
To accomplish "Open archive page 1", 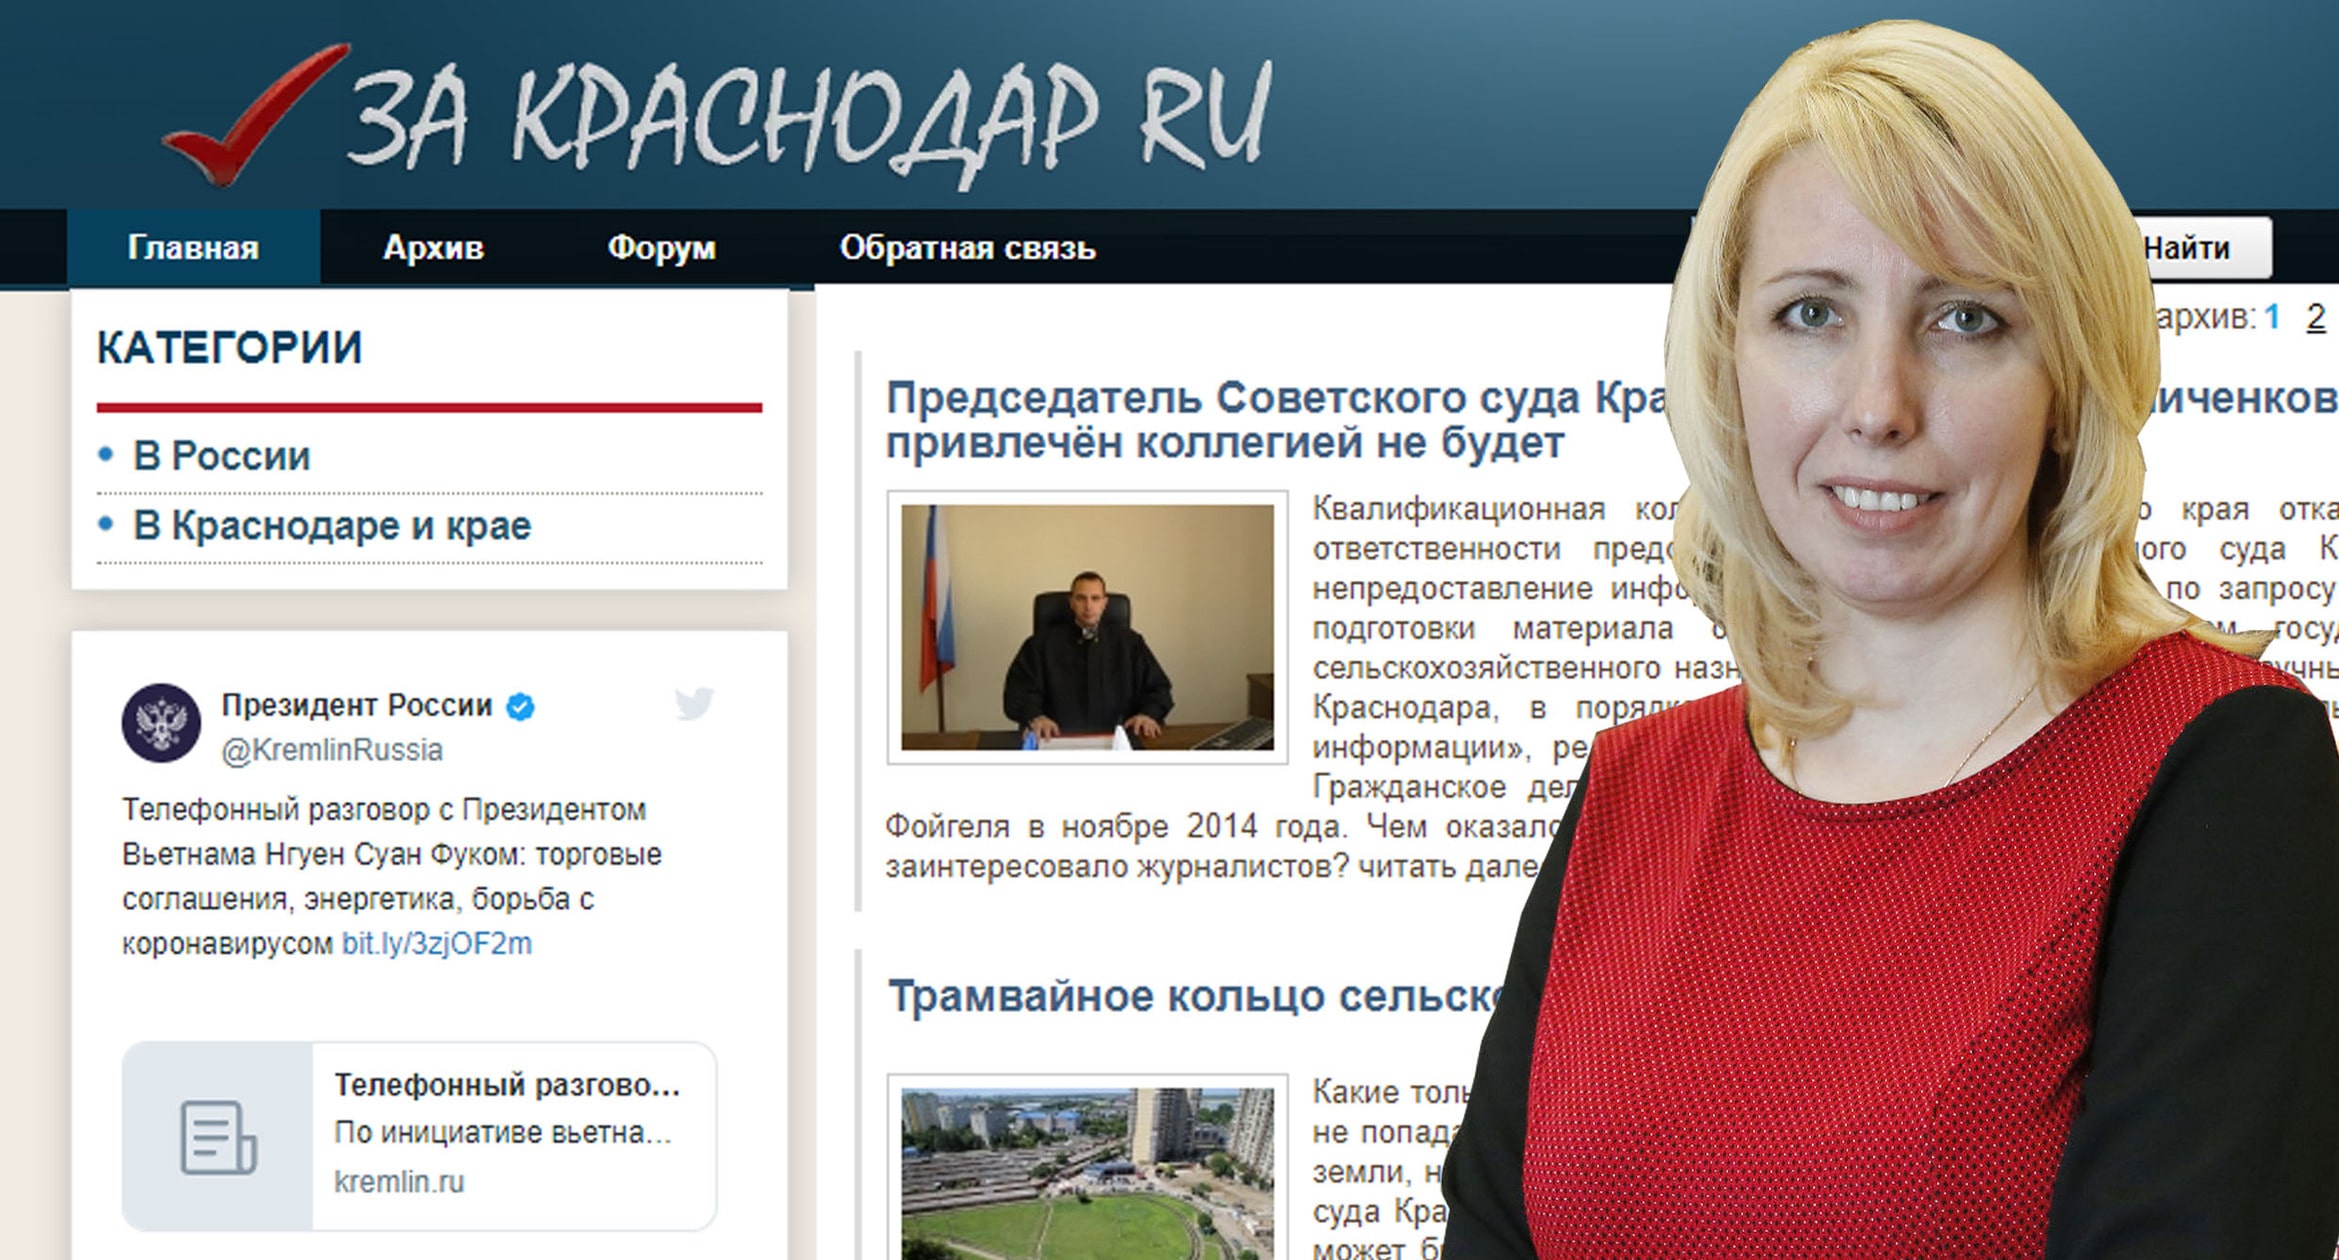I will 2272,318.
